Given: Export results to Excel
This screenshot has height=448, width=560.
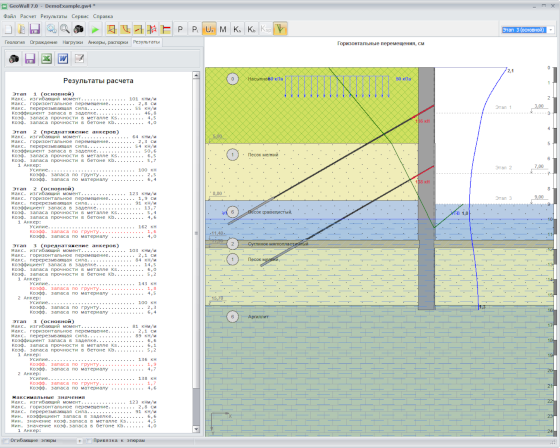Looking at the screenshot, I should 46,59.
